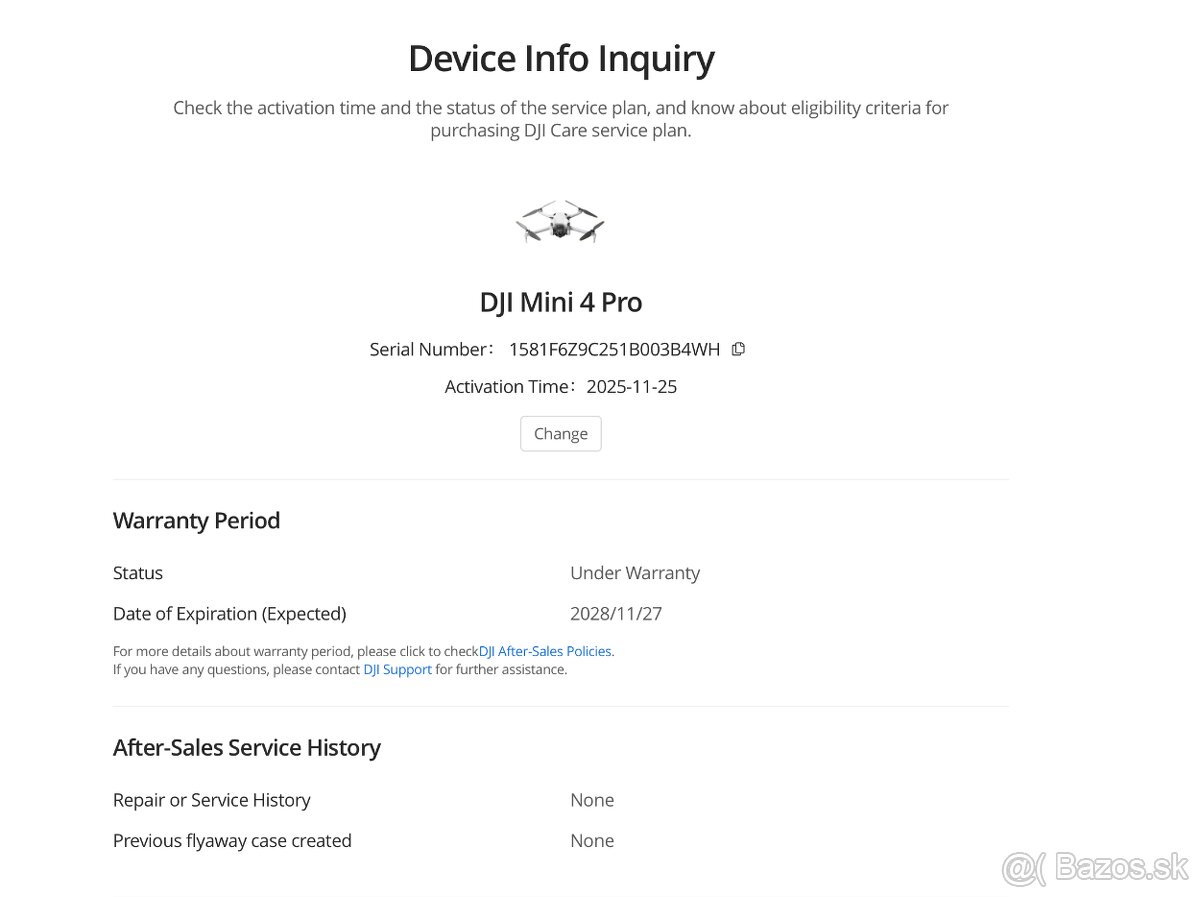
Task: Click the After-Sales Service History heading
Action: point(247,748)
